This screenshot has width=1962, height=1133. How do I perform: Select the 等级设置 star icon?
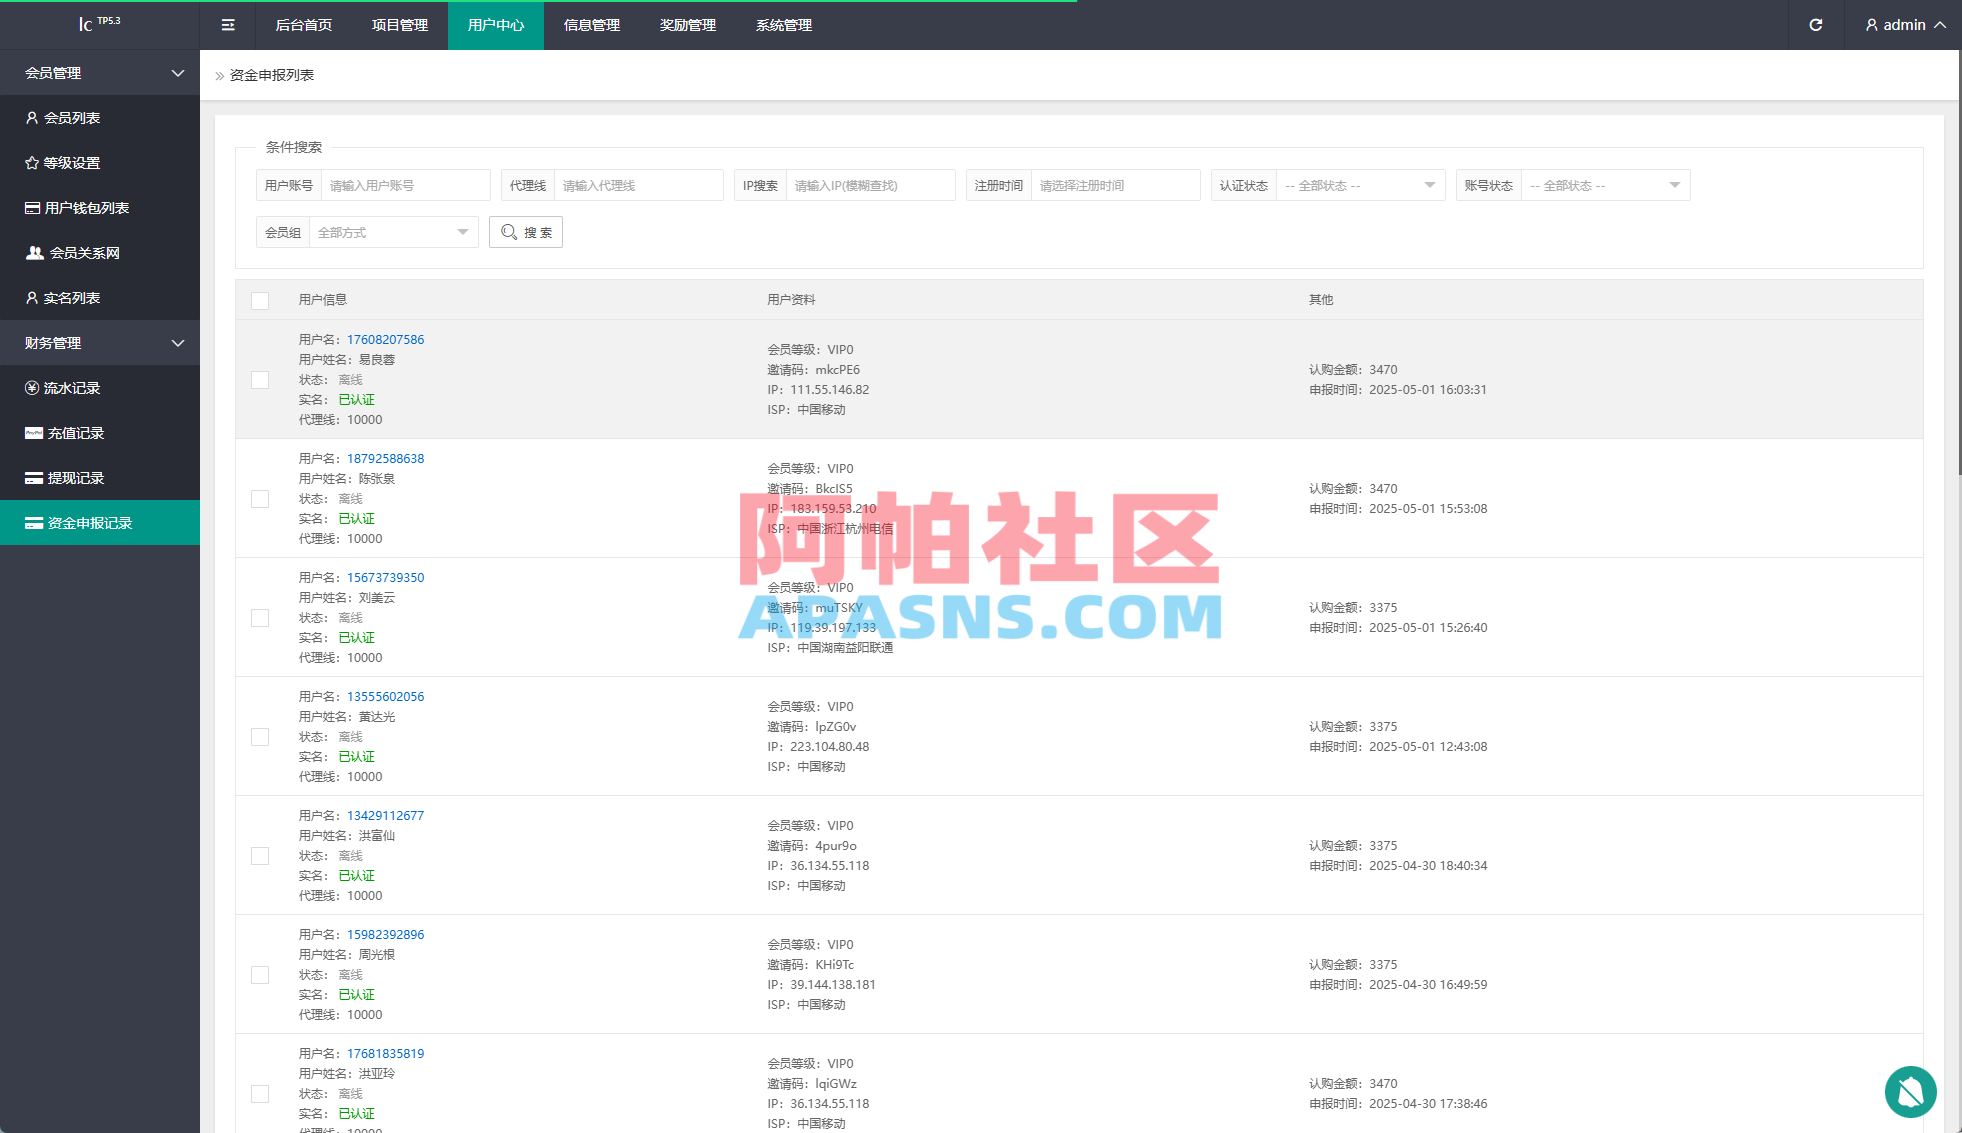coord(32,162)
